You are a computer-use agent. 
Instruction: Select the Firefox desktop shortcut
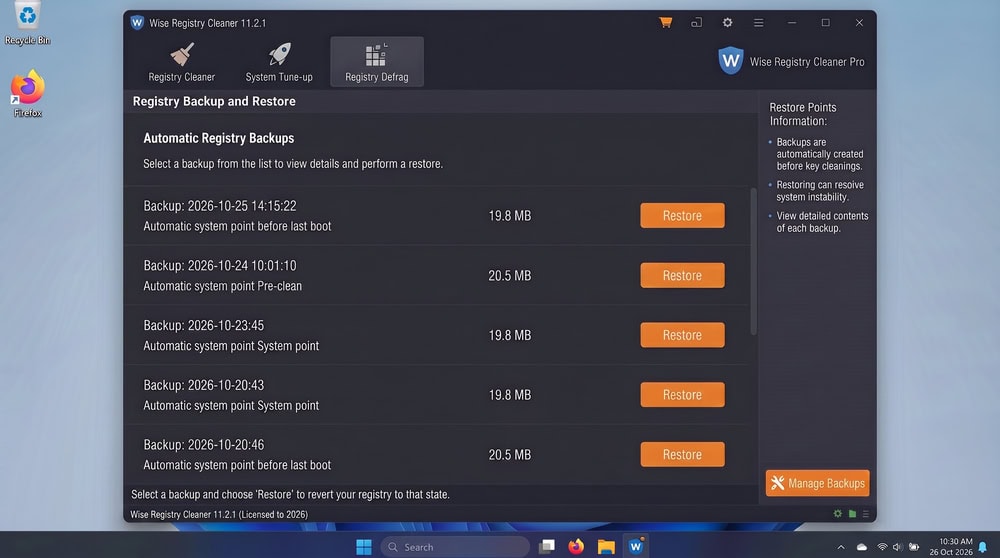tap(27, 94)
